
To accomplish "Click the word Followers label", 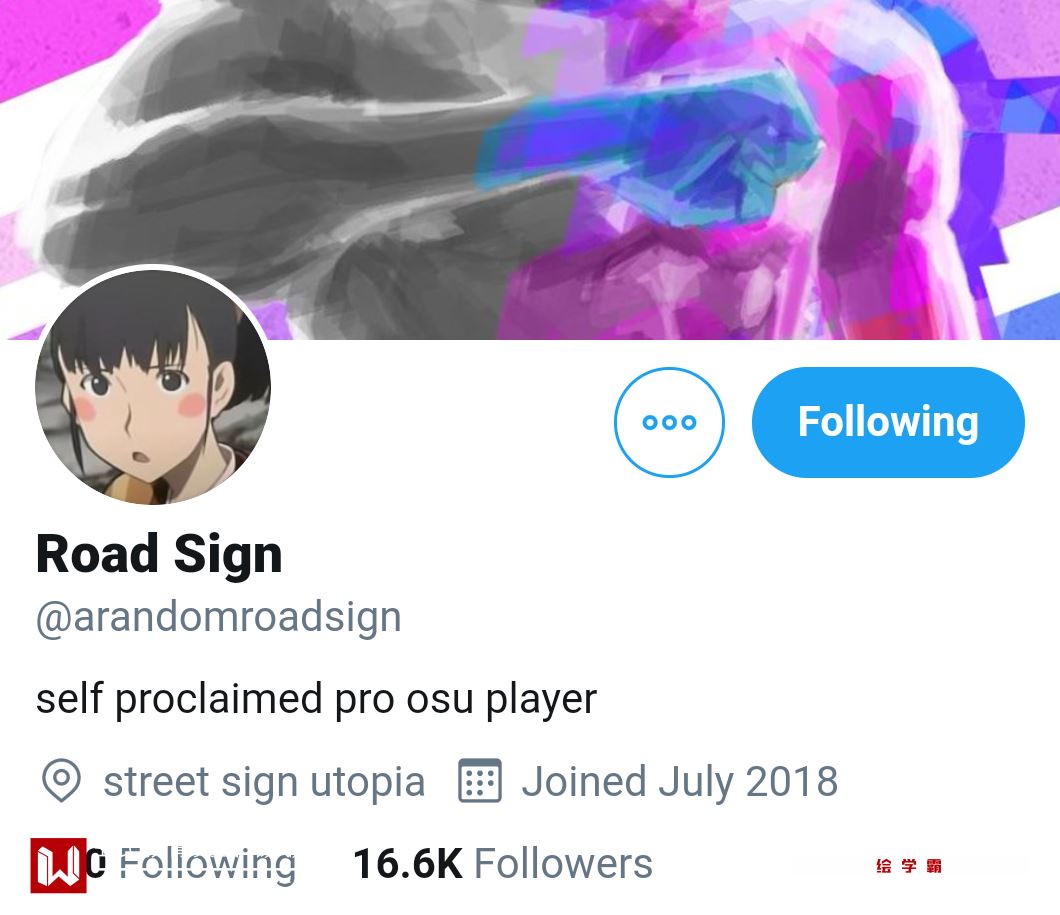I will coord(563,864).
